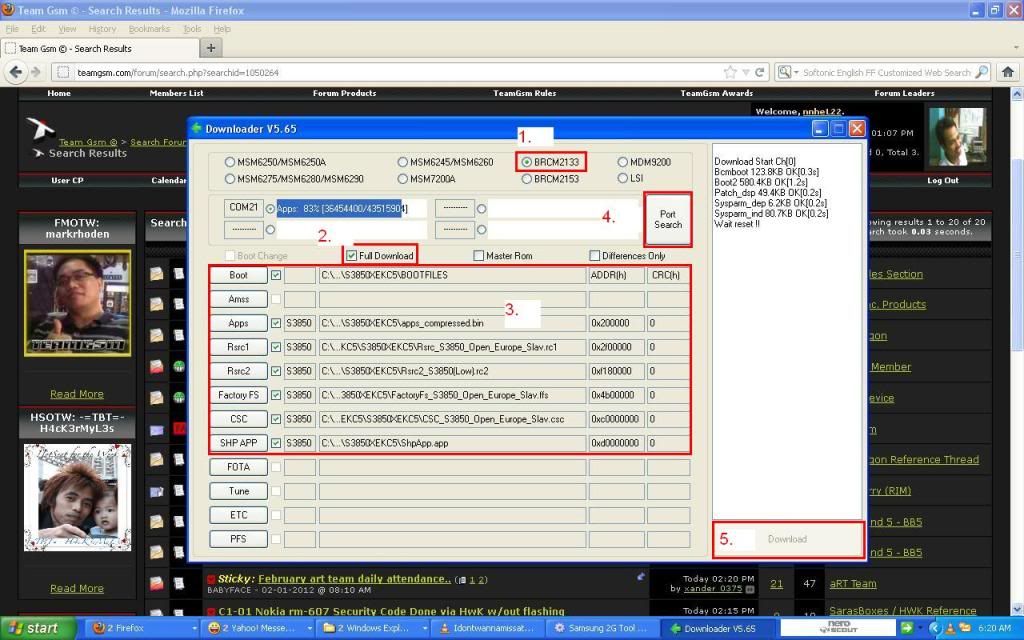Screen dimensions: 1024x640
Task: Expand hidden system tray icons
Action: (x=934, y=628)
